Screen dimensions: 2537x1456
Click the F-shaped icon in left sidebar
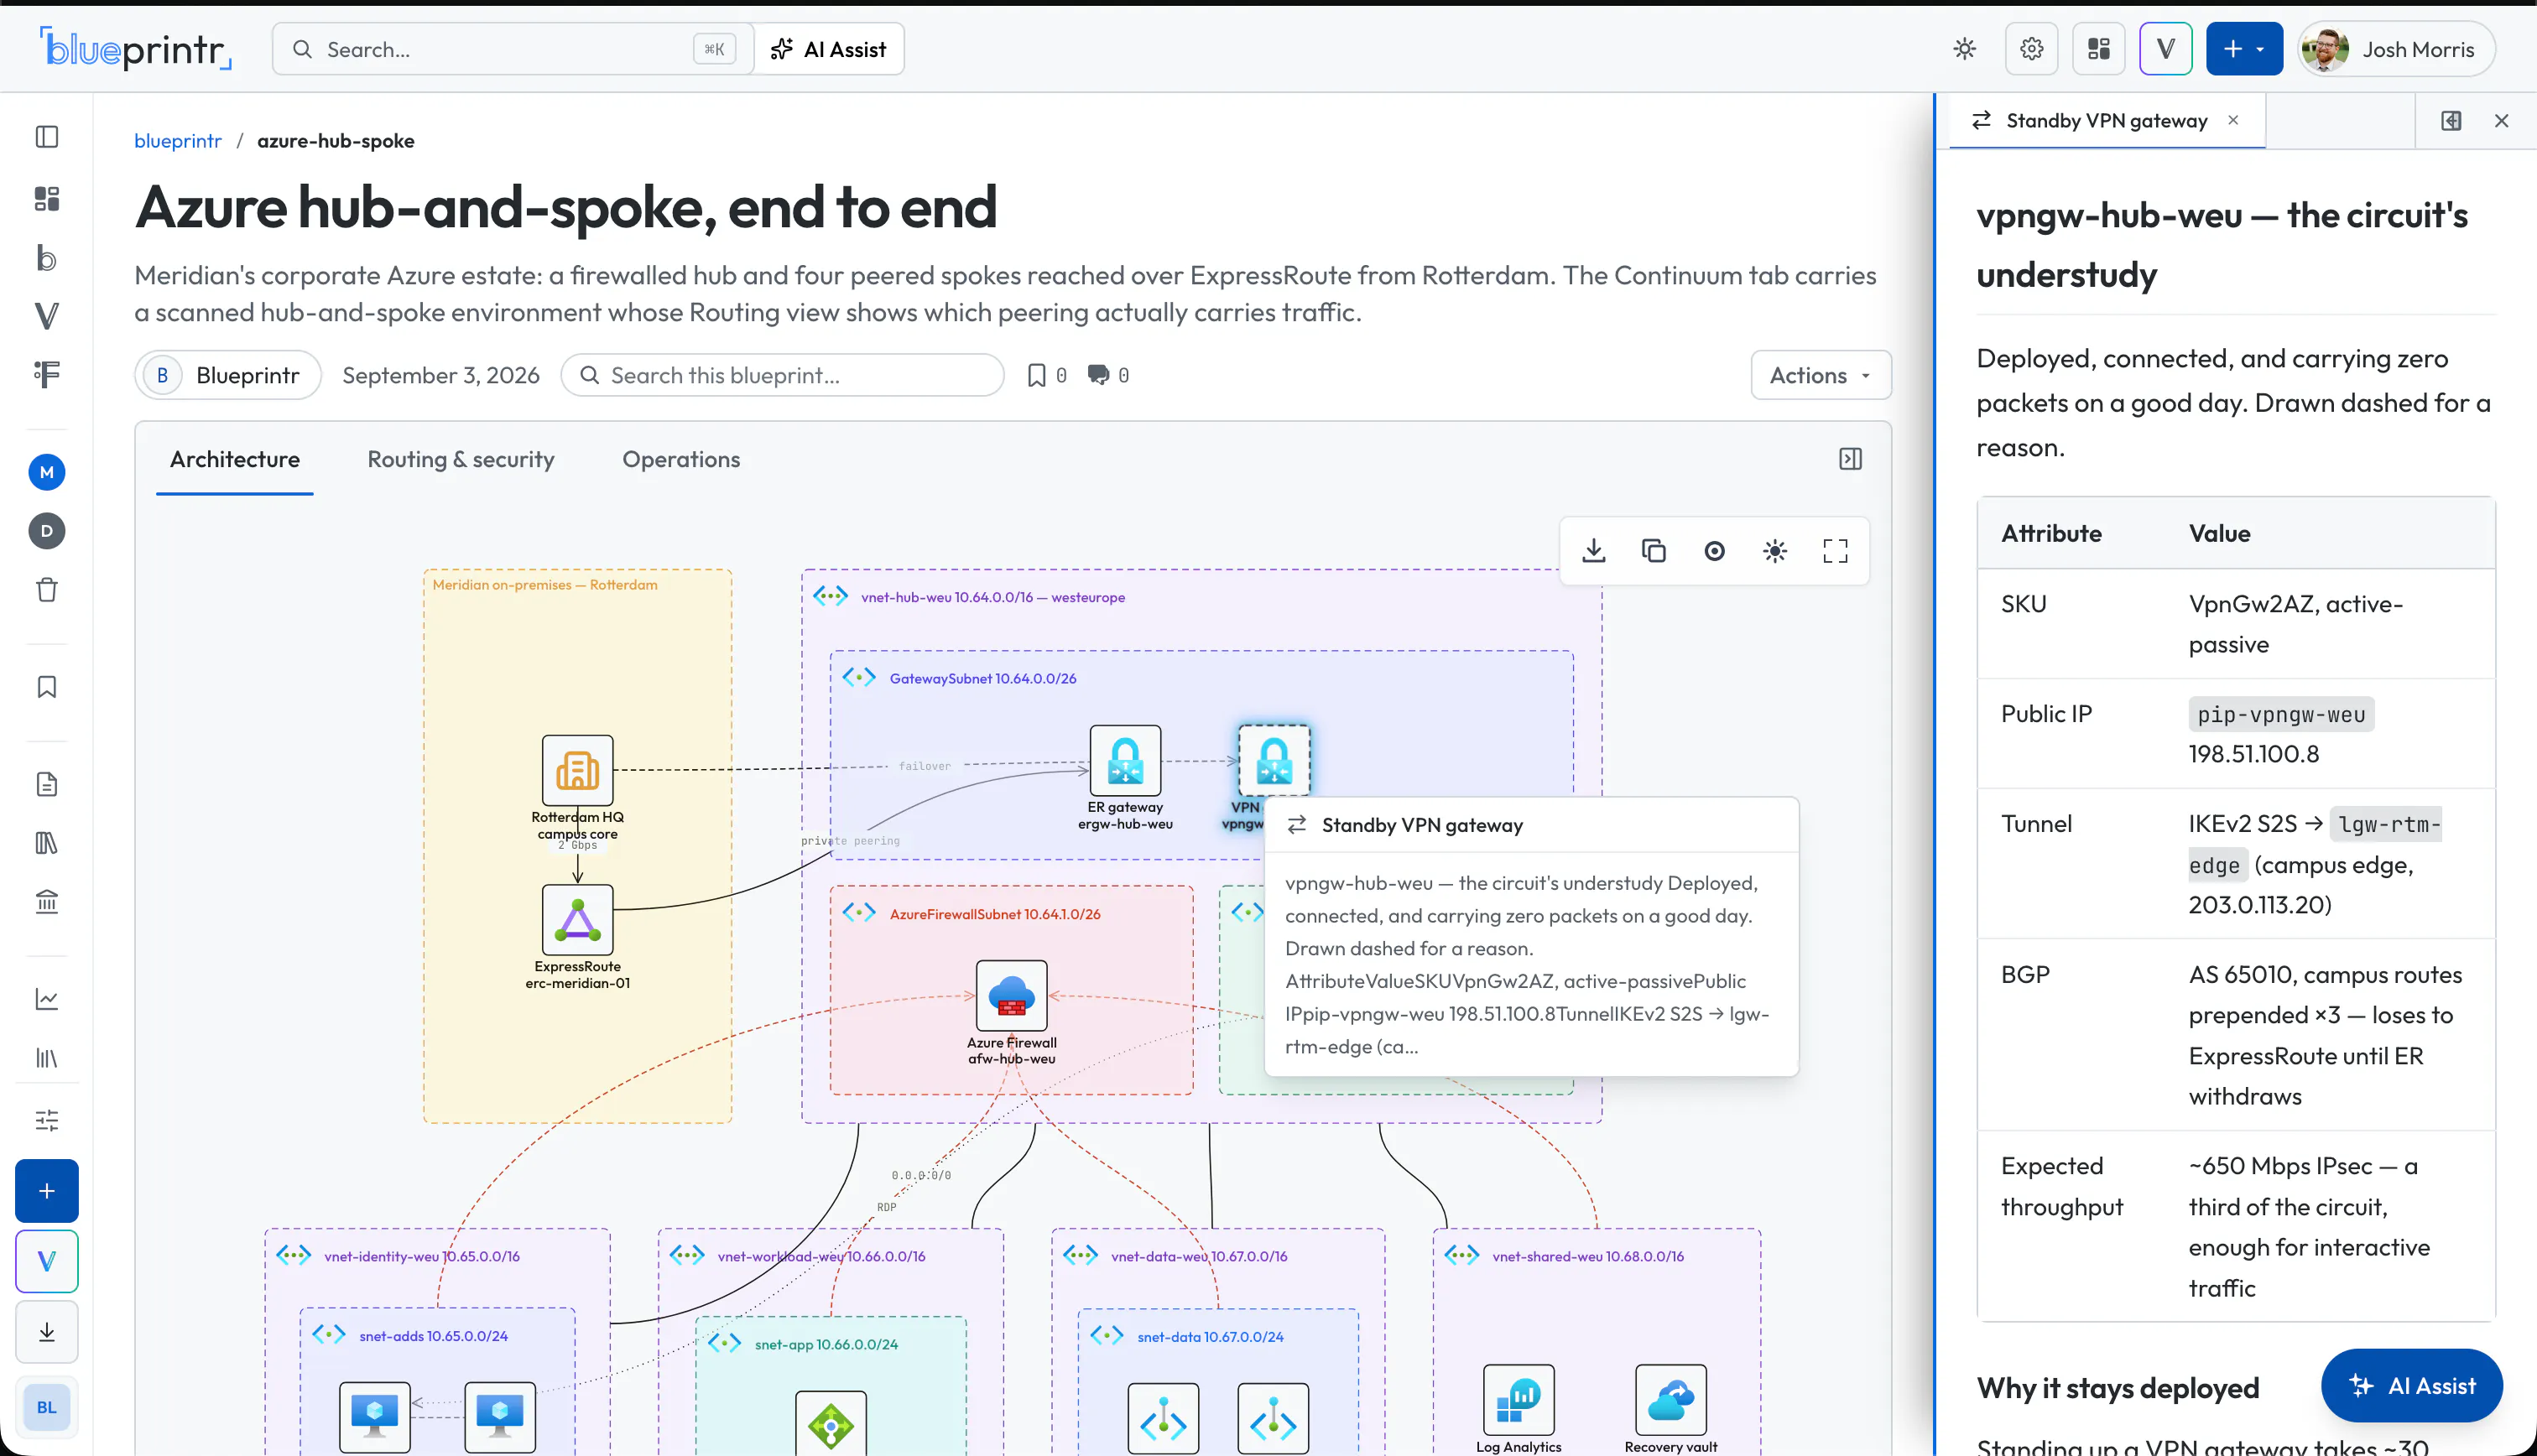point(47,374)
